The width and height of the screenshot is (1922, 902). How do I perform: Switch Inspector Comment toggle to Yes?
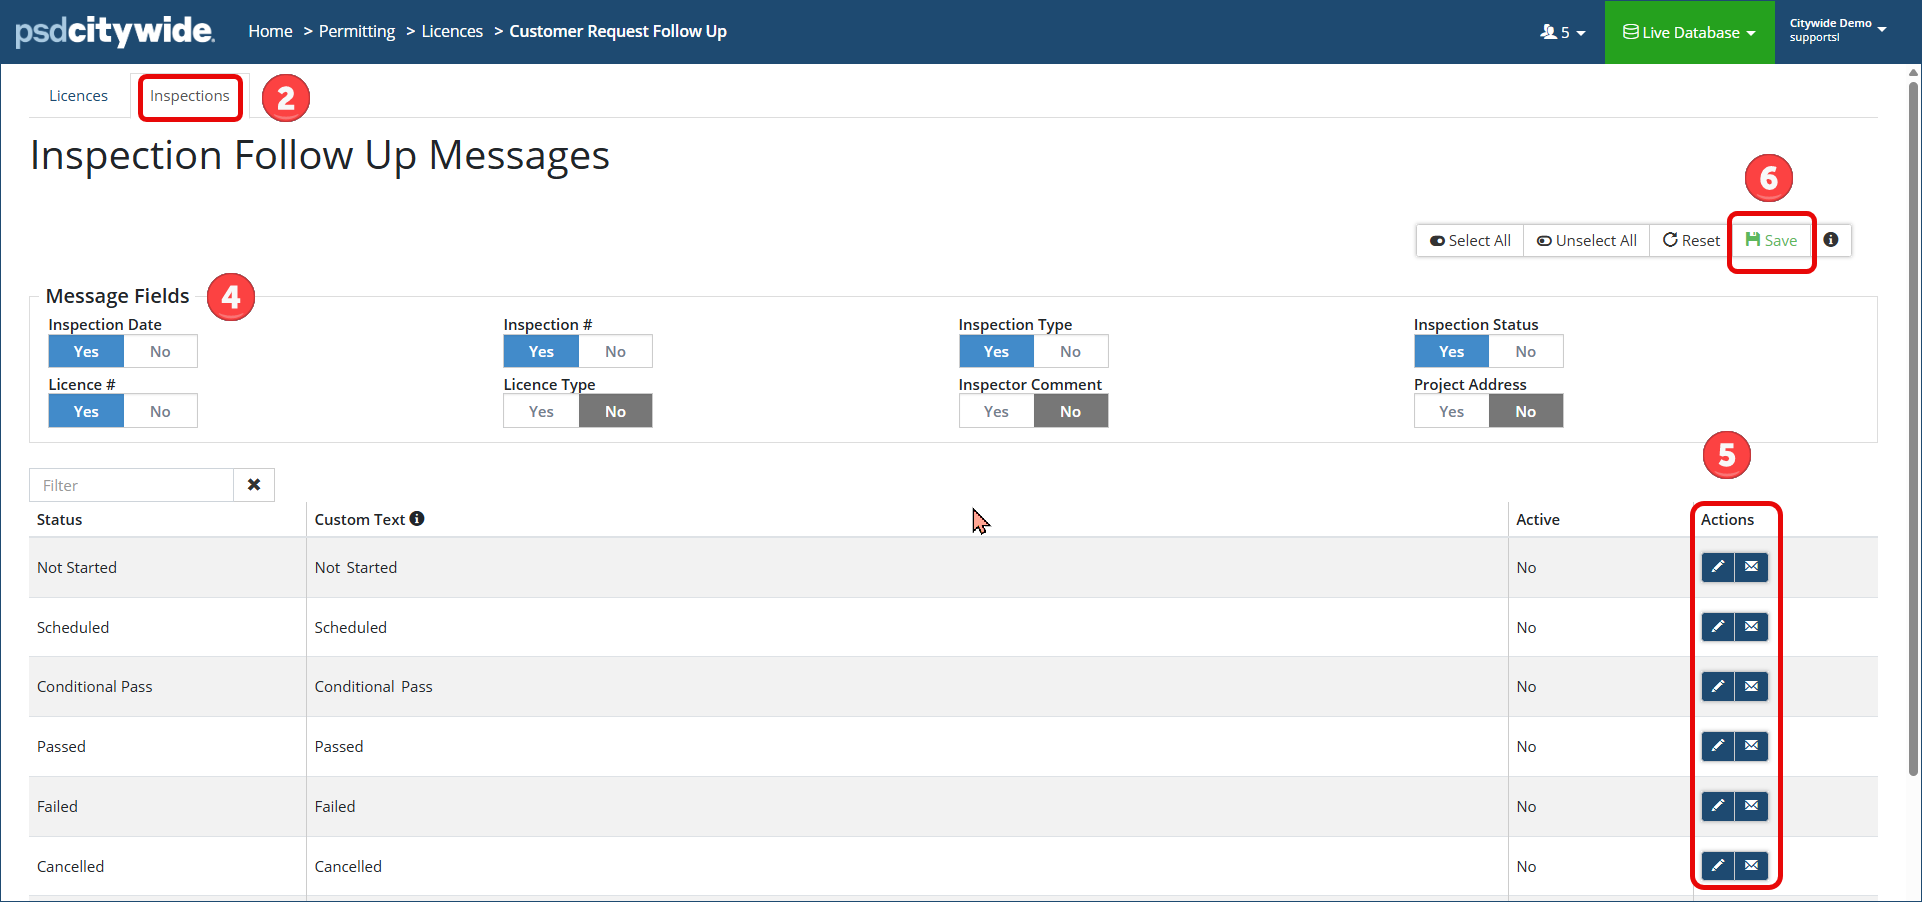point(996,412)
